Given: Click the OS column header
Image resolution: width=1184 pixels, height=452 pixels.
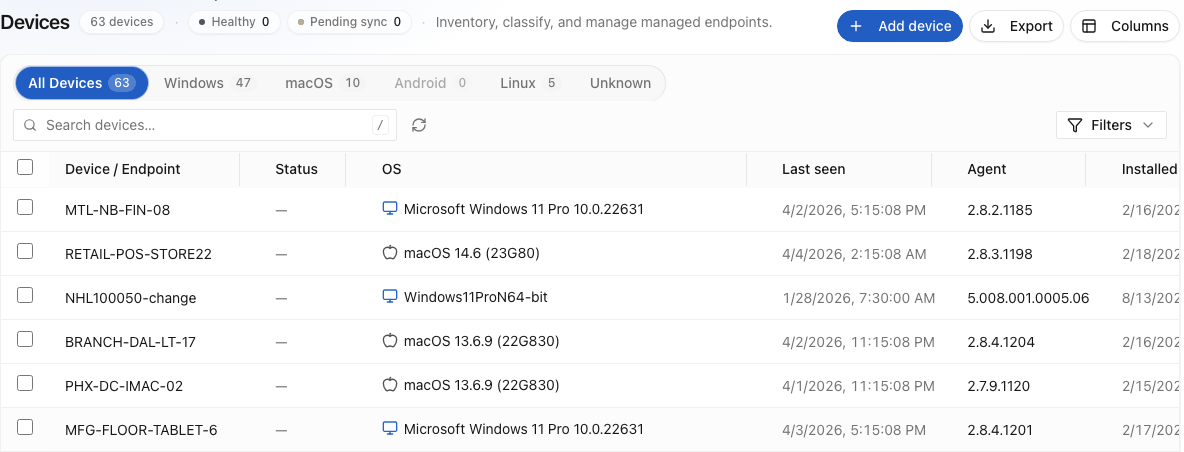Looking at the screenshot, I should pyautogui.click(x=391, y=169).
